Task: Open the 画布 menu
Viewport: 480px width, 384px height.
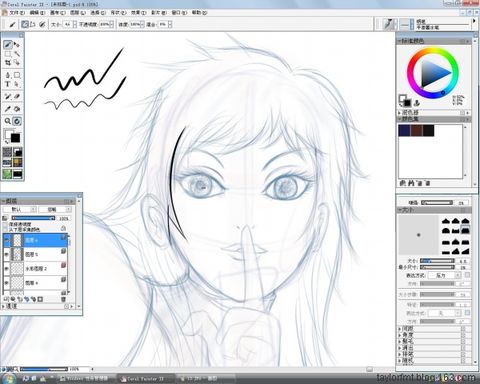Action: coord(57,13)
